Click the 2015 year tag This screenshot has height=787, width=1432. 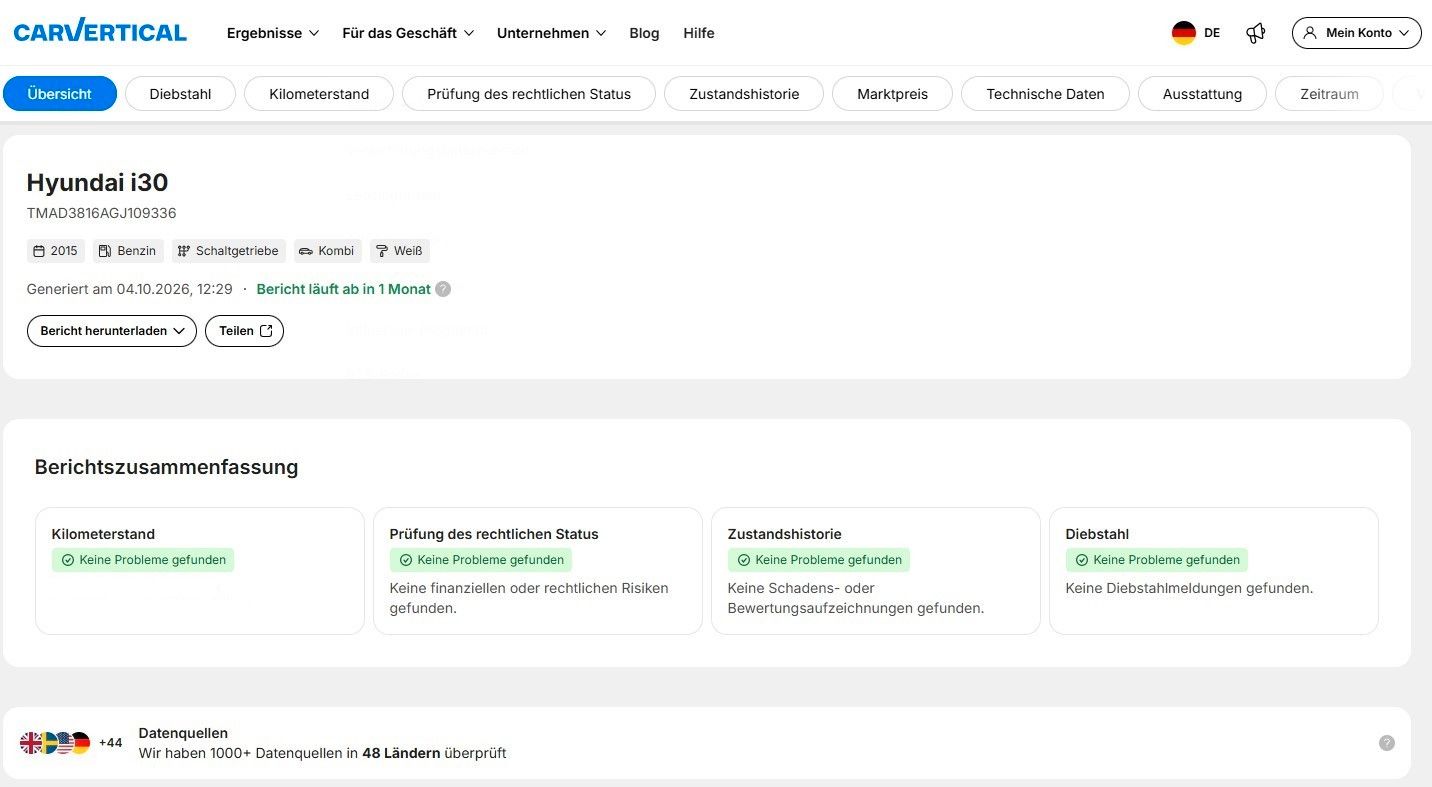55,251
